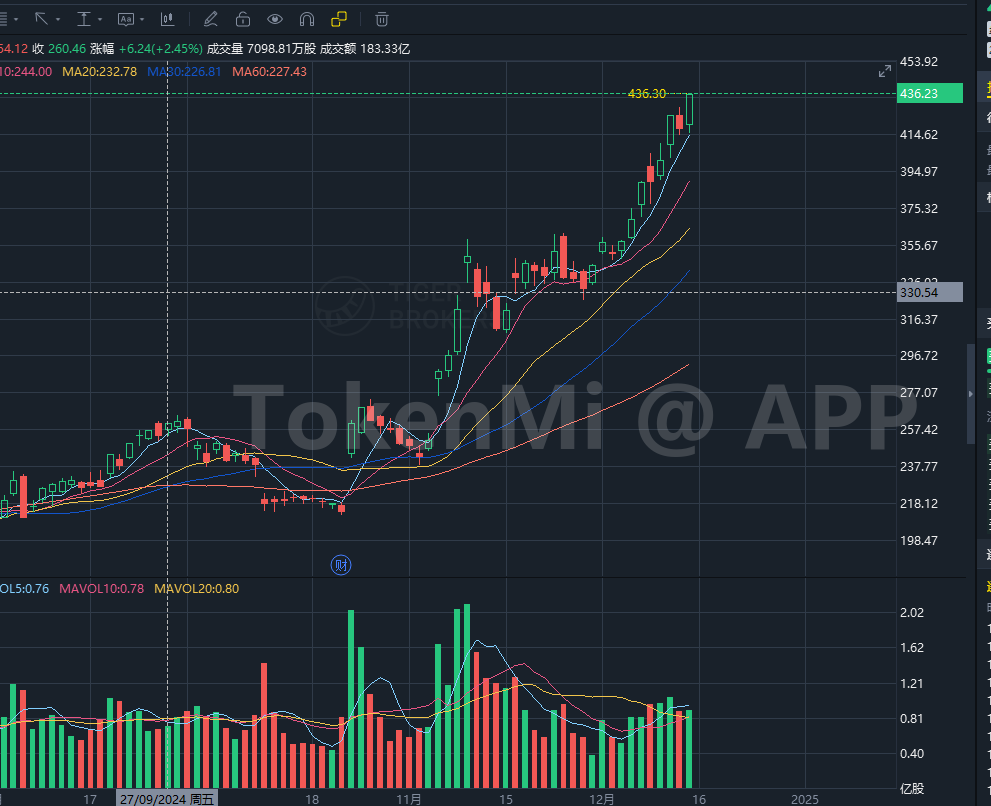Screen dimensions: 991x806
Task: Choose the text annotation tool
Action: coord(125,18)
